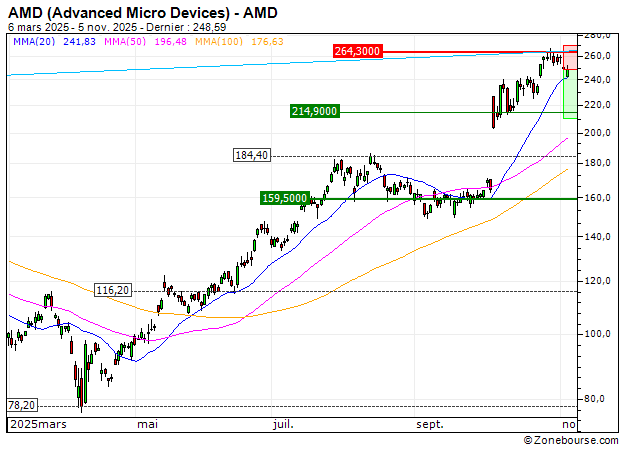Select the green 214,9000 support label

[314, 112]
